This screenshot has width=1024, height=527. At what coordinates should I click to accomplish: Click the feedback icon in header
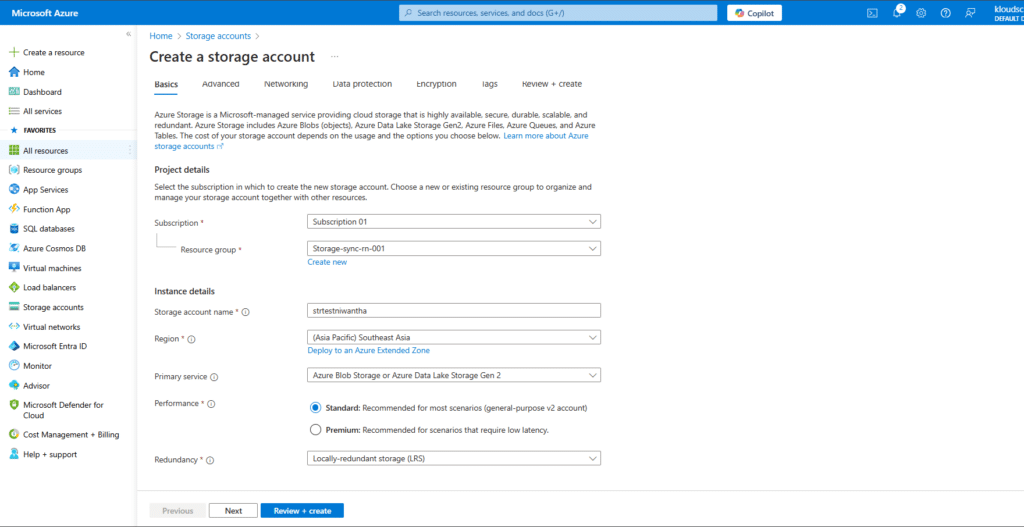click(969, 13)
